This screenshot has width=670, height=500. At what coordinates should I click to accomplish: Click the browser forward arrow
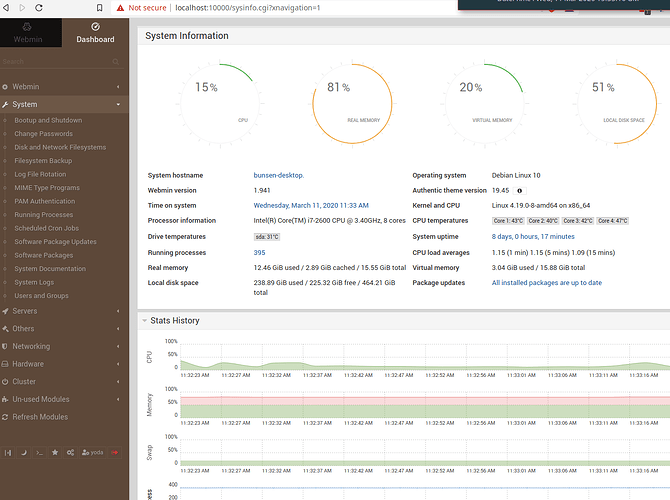click(22, 8)
